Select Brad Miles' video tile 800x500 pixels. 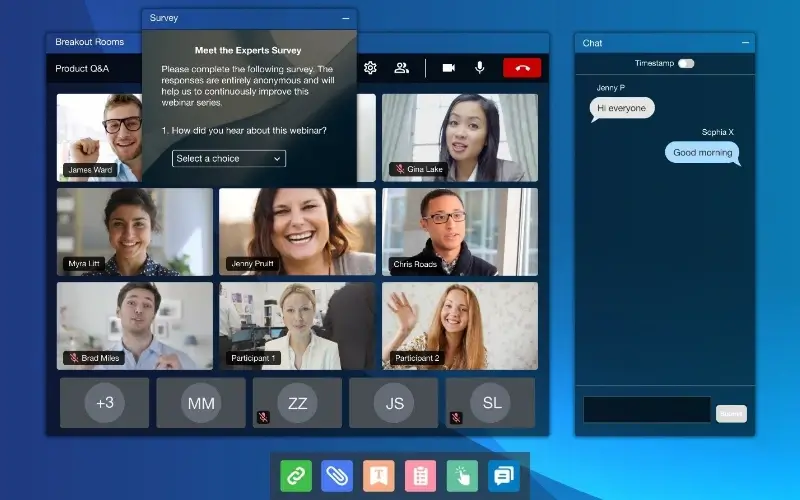[135, 326]
